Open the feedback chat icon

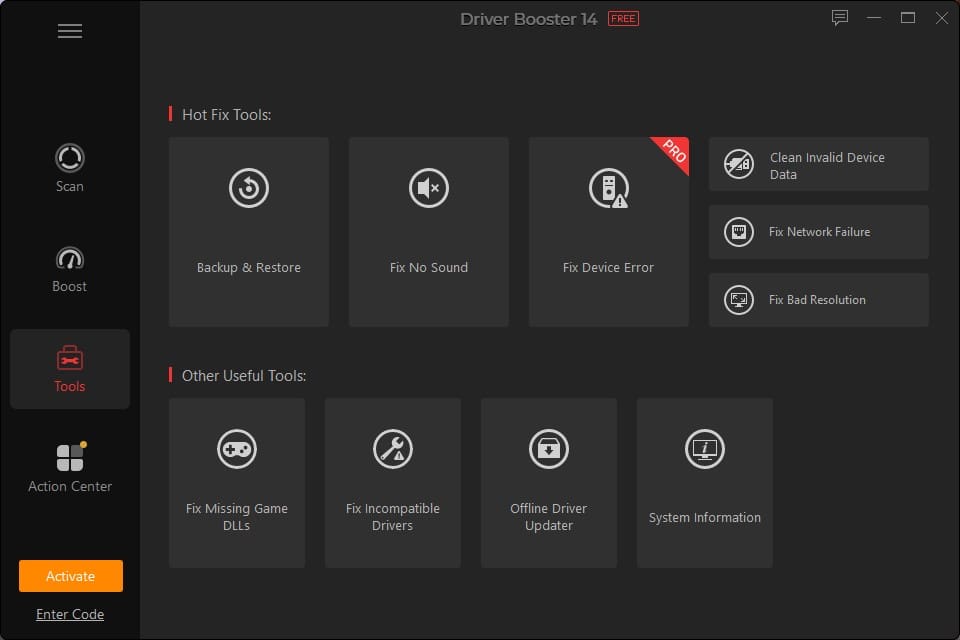point(840,18)
